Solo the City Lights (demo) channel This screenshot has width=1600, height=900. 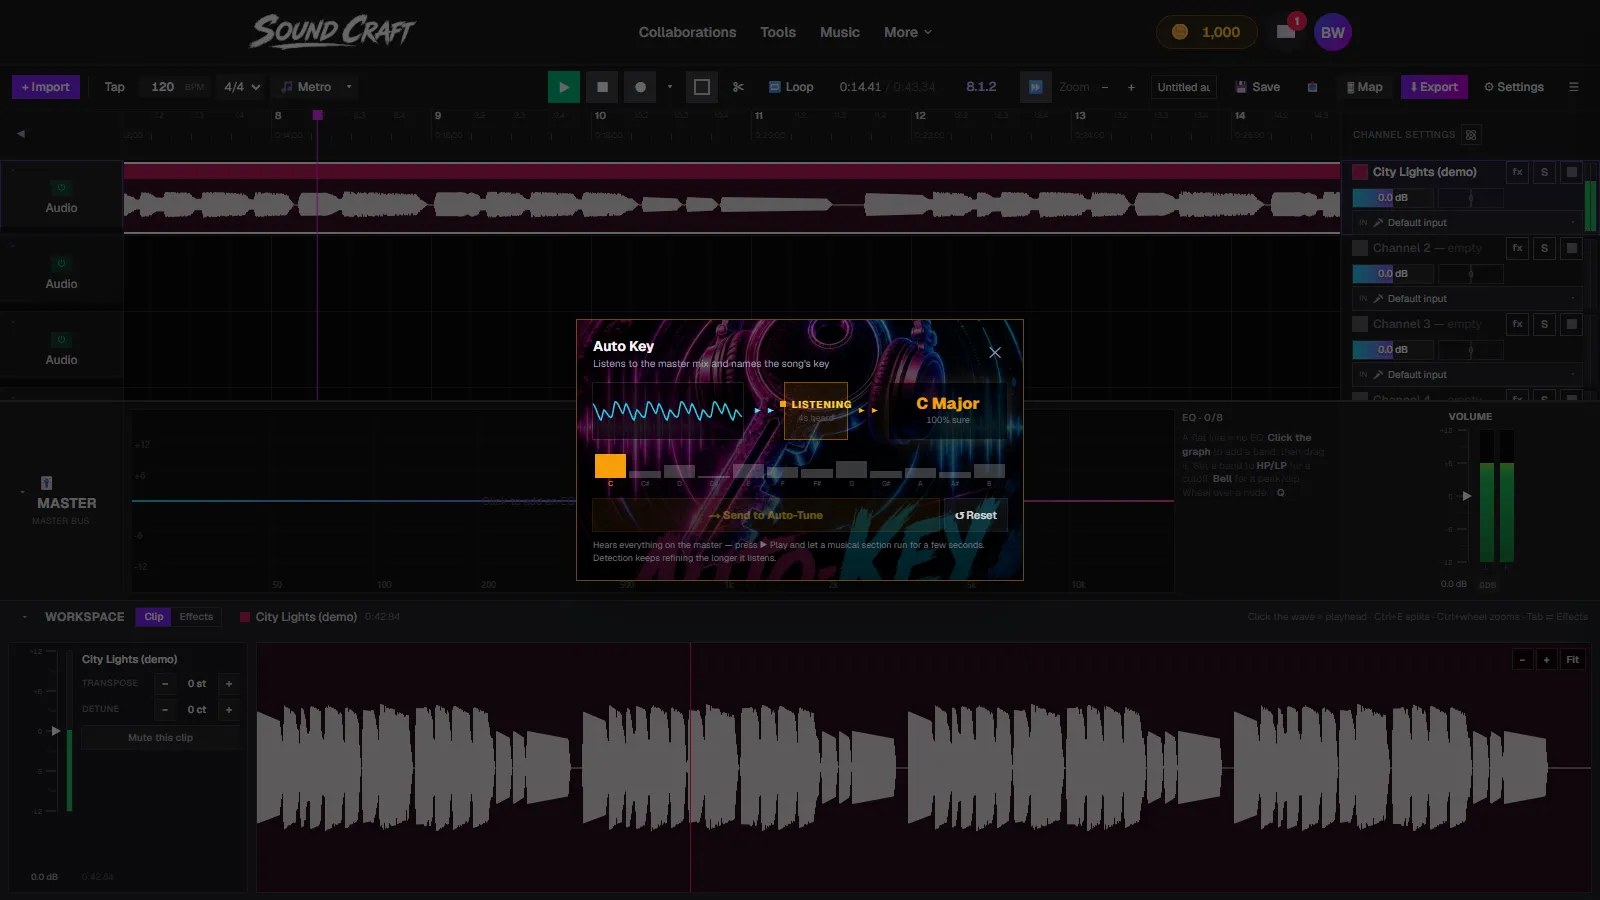[x=1544, y=172]
